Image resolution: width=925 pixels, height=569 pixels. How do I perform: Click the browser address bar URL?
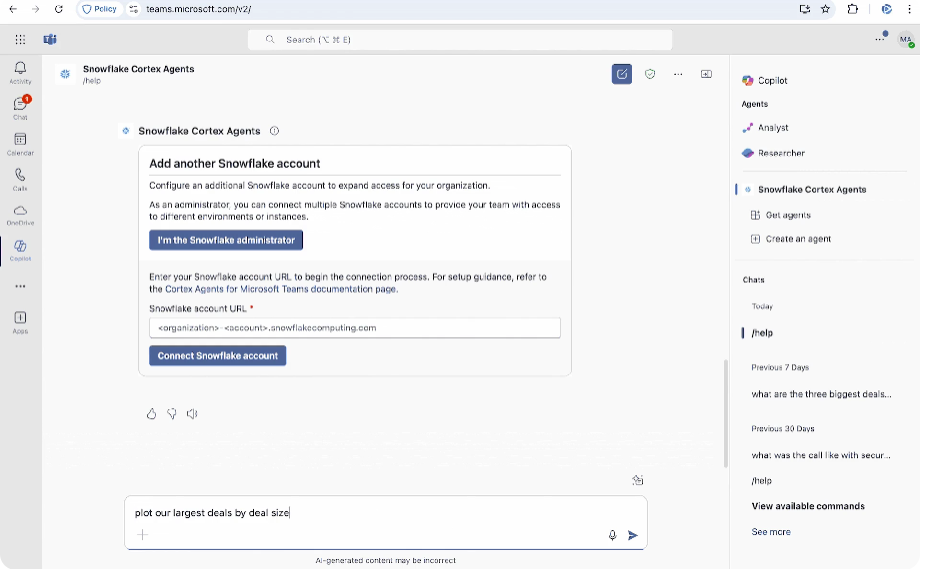tap(199, 9)
